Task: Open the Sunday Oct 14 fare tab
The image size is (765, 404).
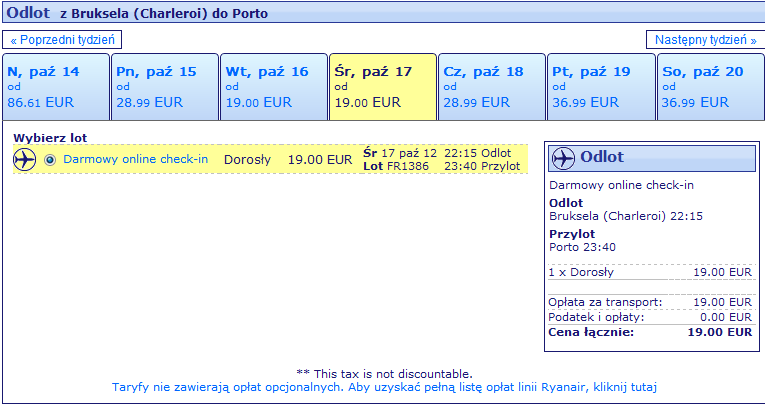Action: [x=56, y=87]
